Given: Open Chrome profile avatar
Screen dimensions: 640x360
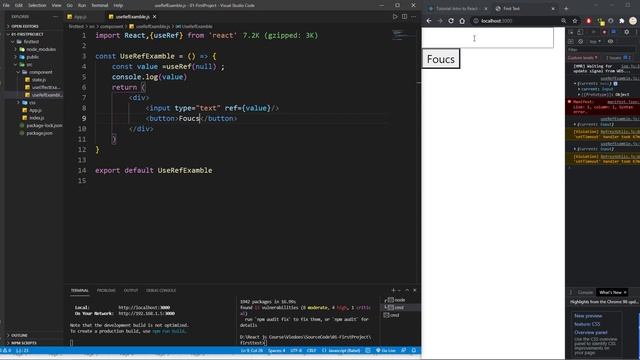Looking at the screenshot, I should coord(633,21).
